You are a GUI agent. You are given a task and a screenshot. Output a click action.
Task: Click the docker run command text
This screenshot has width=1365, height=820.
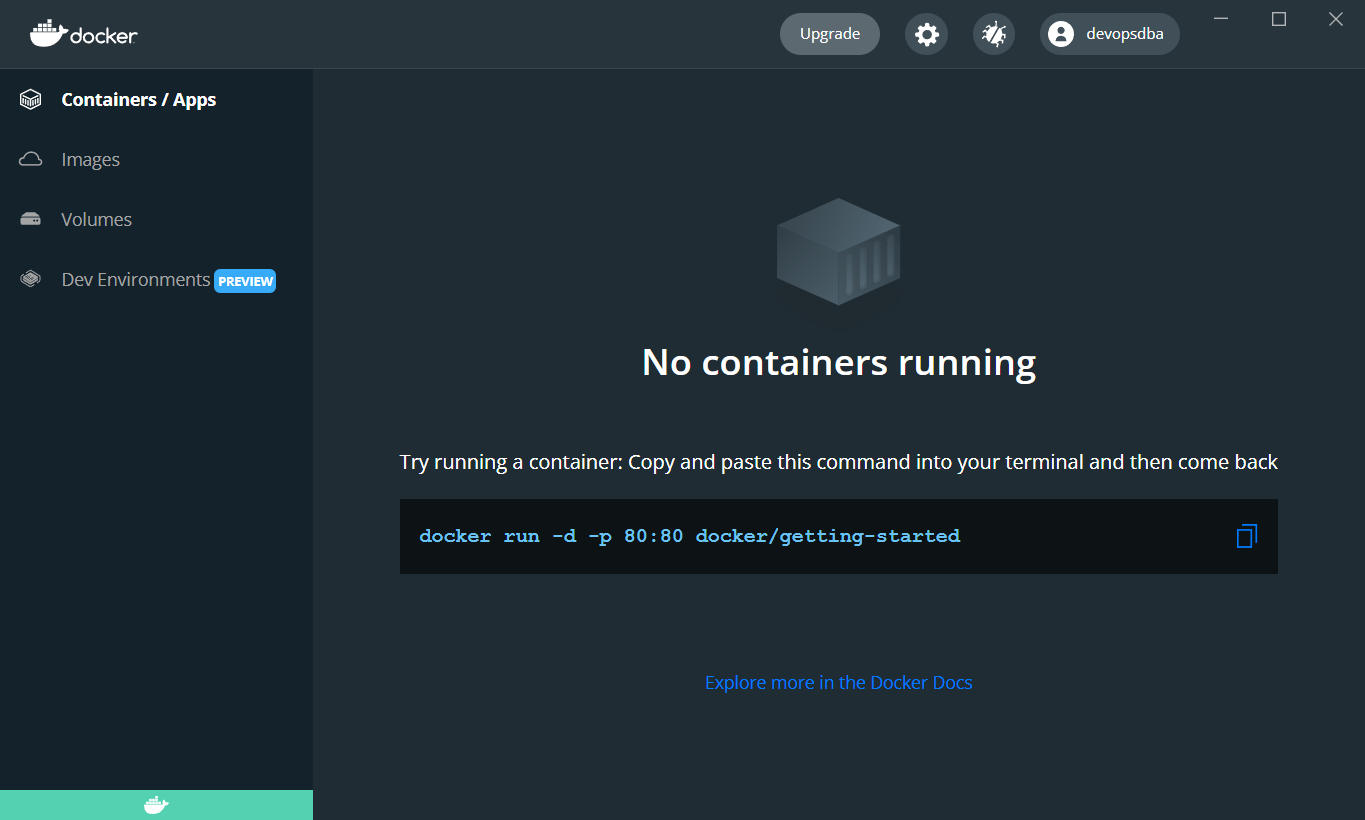pyautogui.click(x=689, y=536)
